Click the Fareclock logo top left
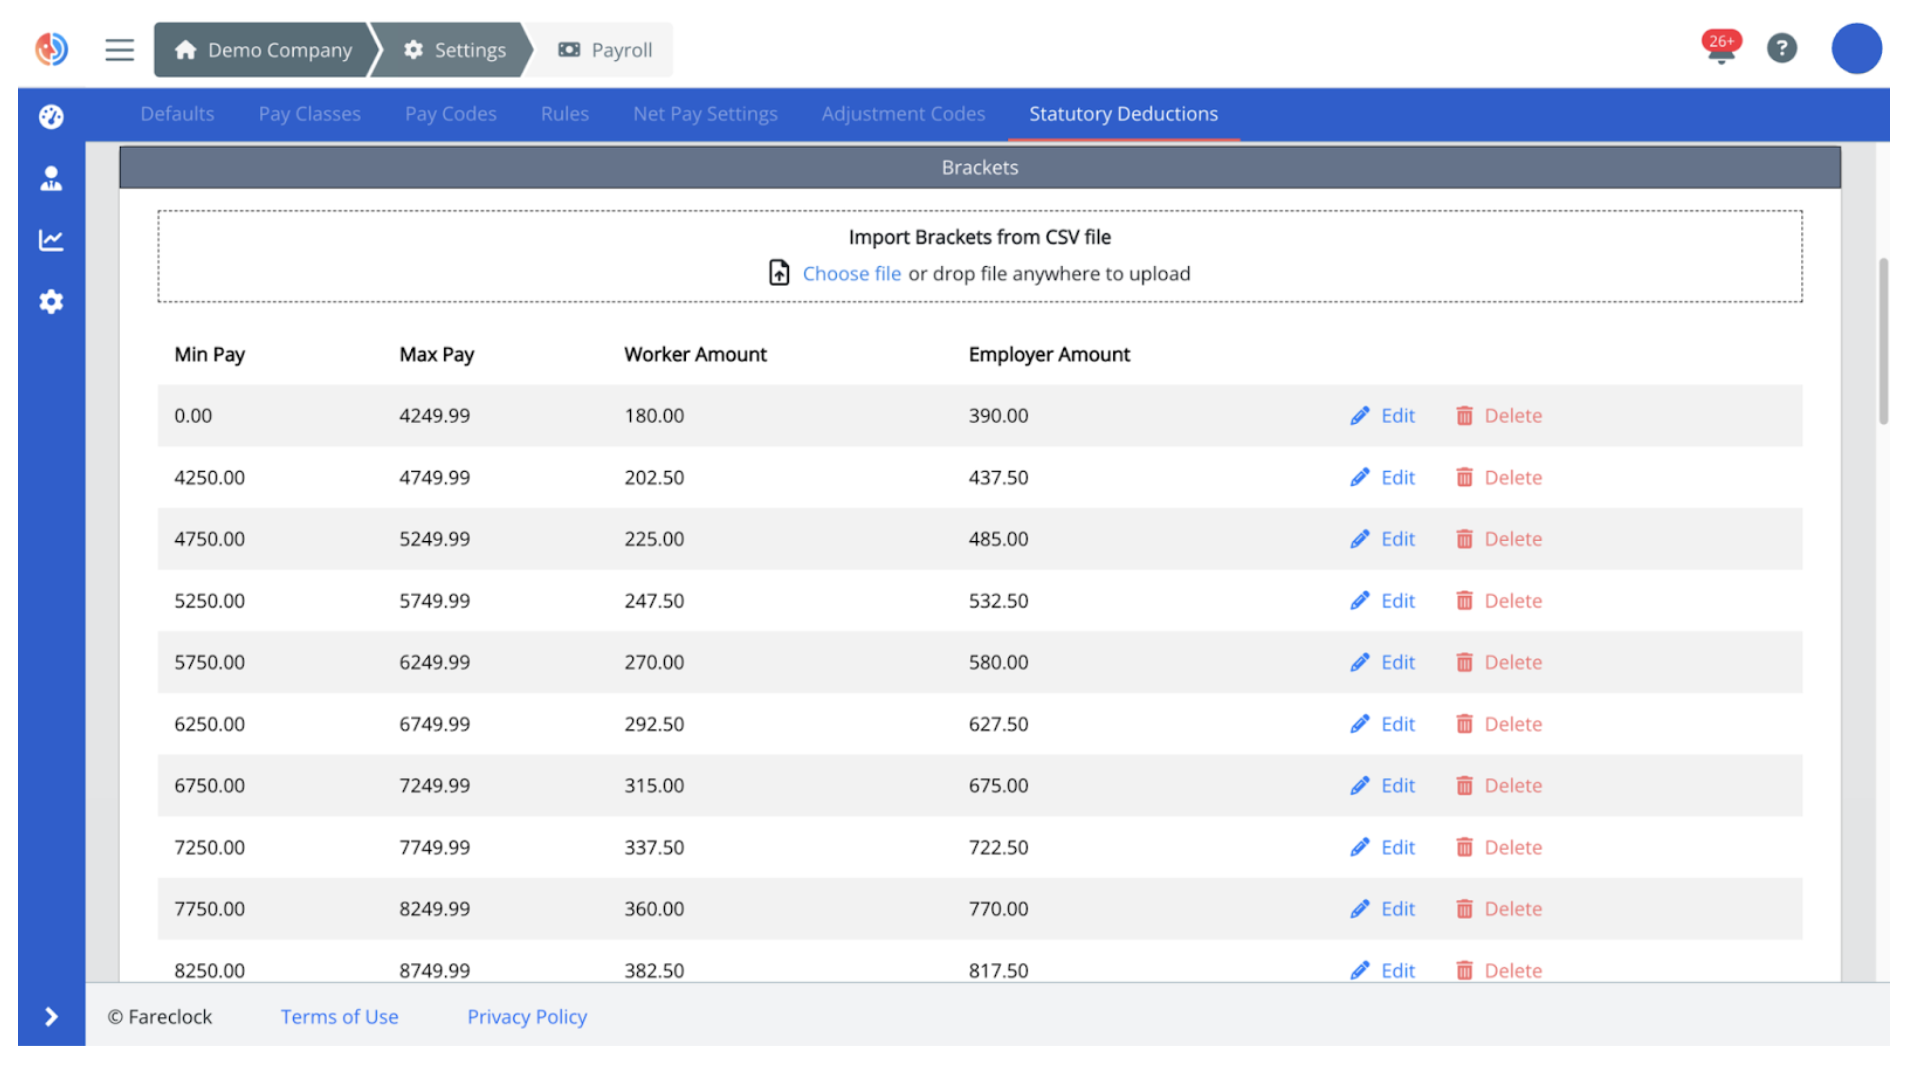This screenshot has height=1070, width=1908. click(51, 49)
